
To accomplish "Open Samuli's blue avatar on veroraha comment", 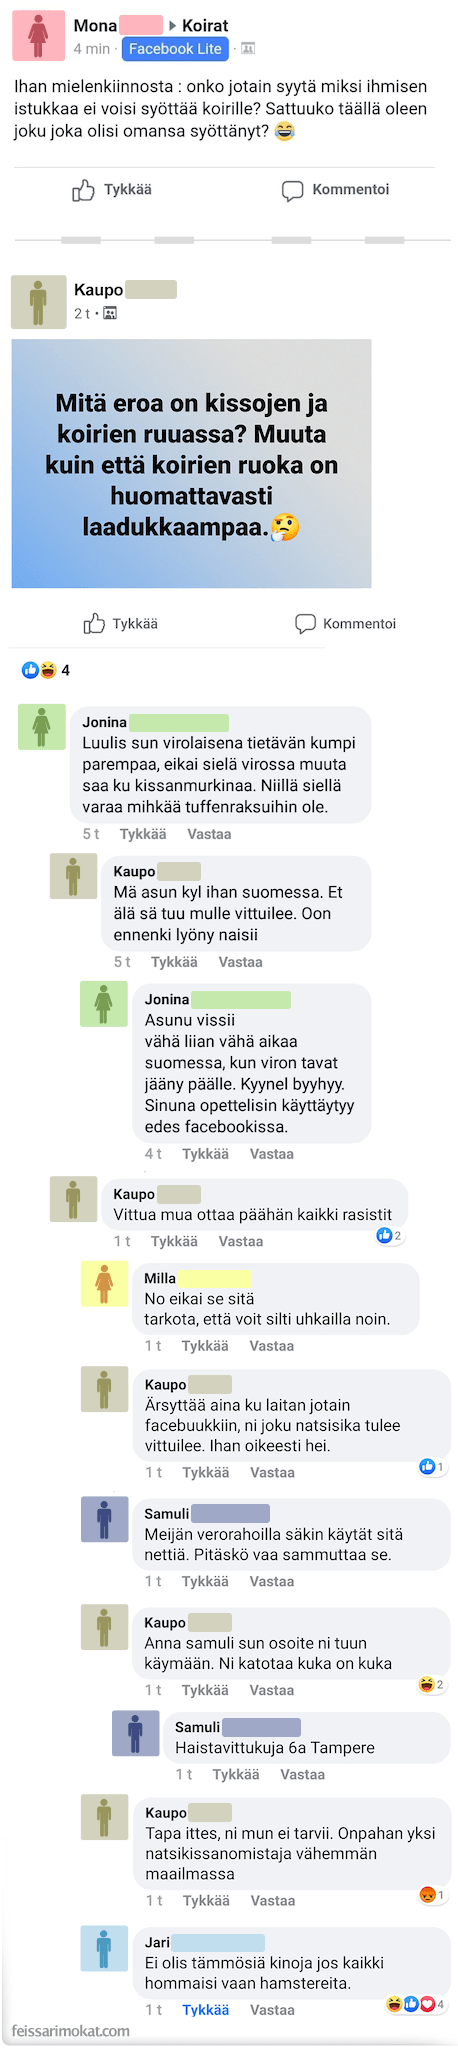I will click(104, 1519).
